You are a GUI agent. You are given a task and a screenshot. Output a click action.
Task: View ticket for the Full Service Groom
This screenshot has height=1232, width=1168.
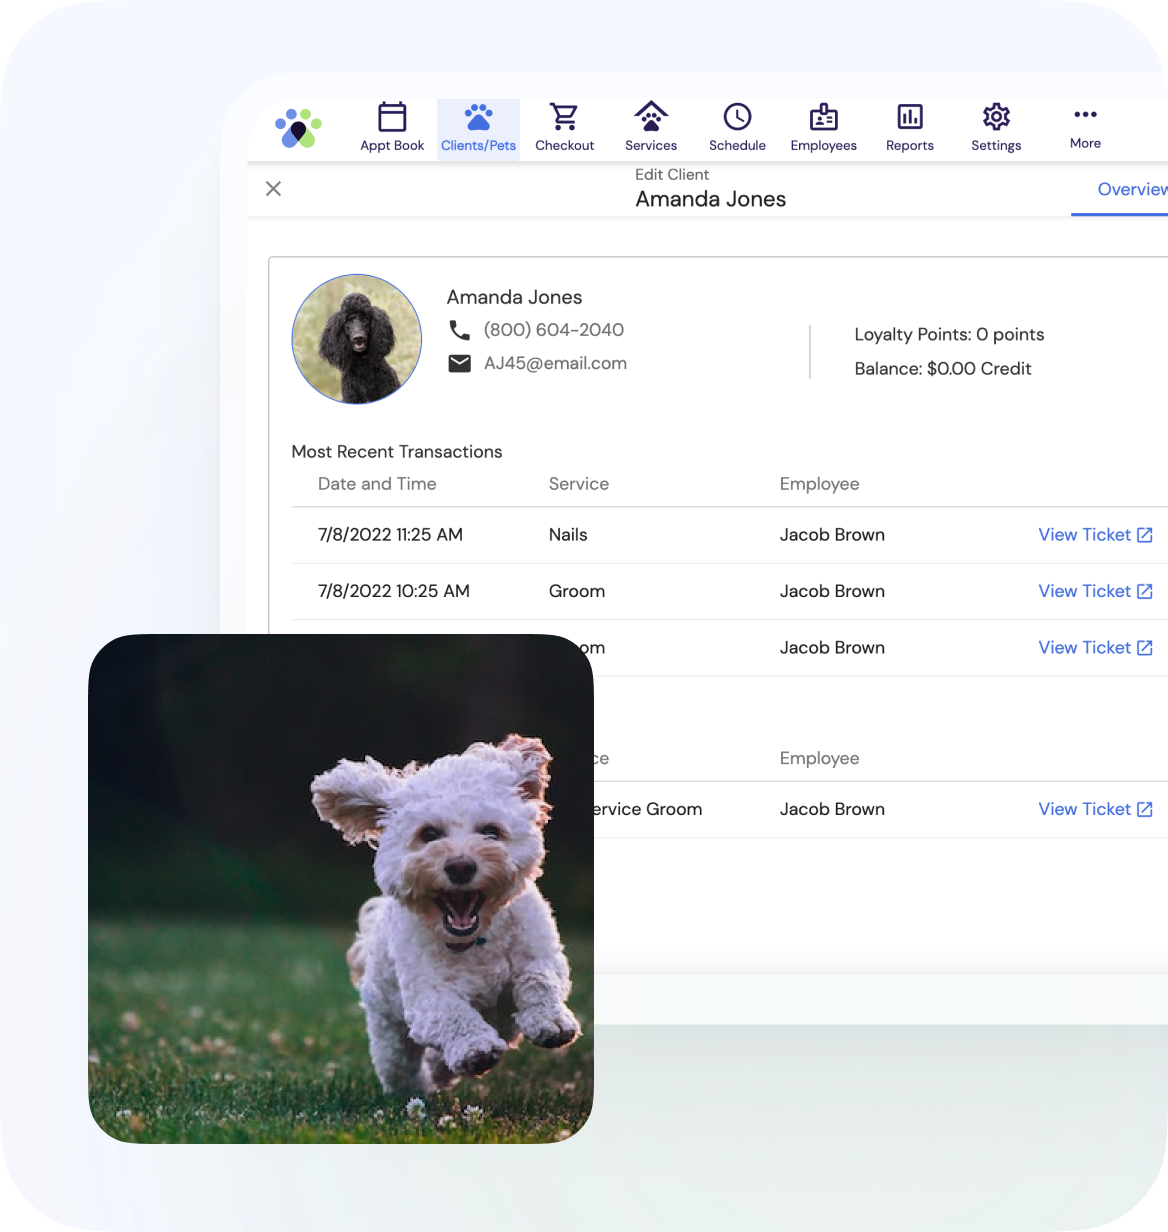pos(1084,808)
